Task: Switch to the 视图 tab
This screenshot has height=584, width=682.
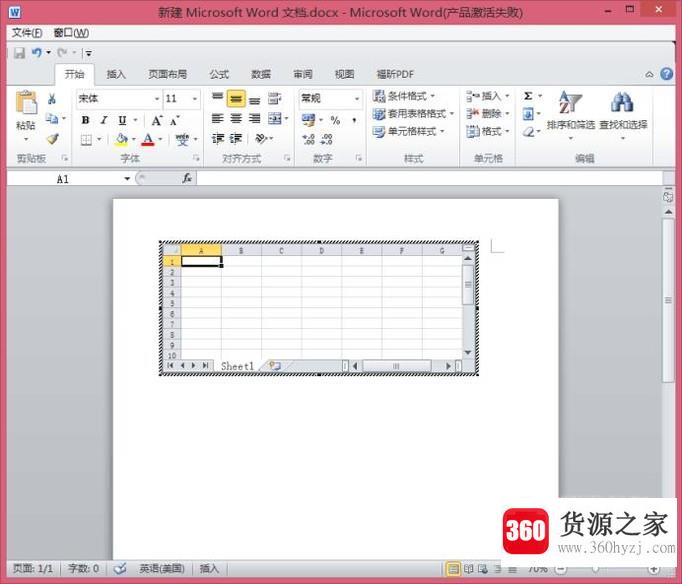Action: click(x=344, y=74)
